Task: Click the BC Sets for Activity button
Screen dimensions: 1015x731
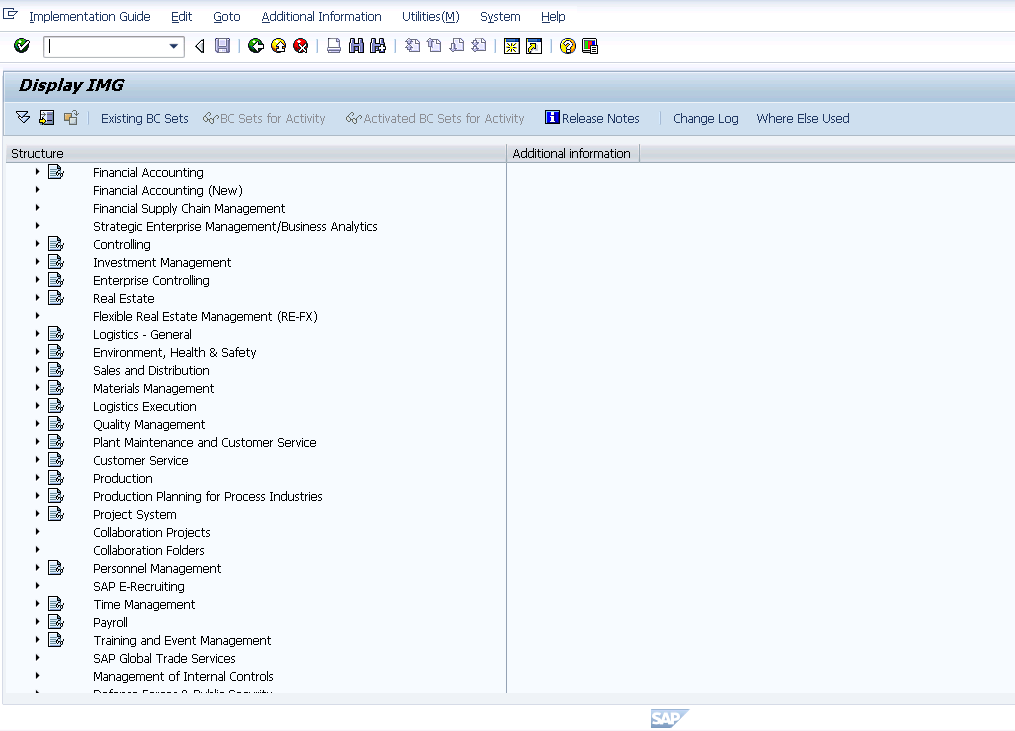Action: pos(264,118)
